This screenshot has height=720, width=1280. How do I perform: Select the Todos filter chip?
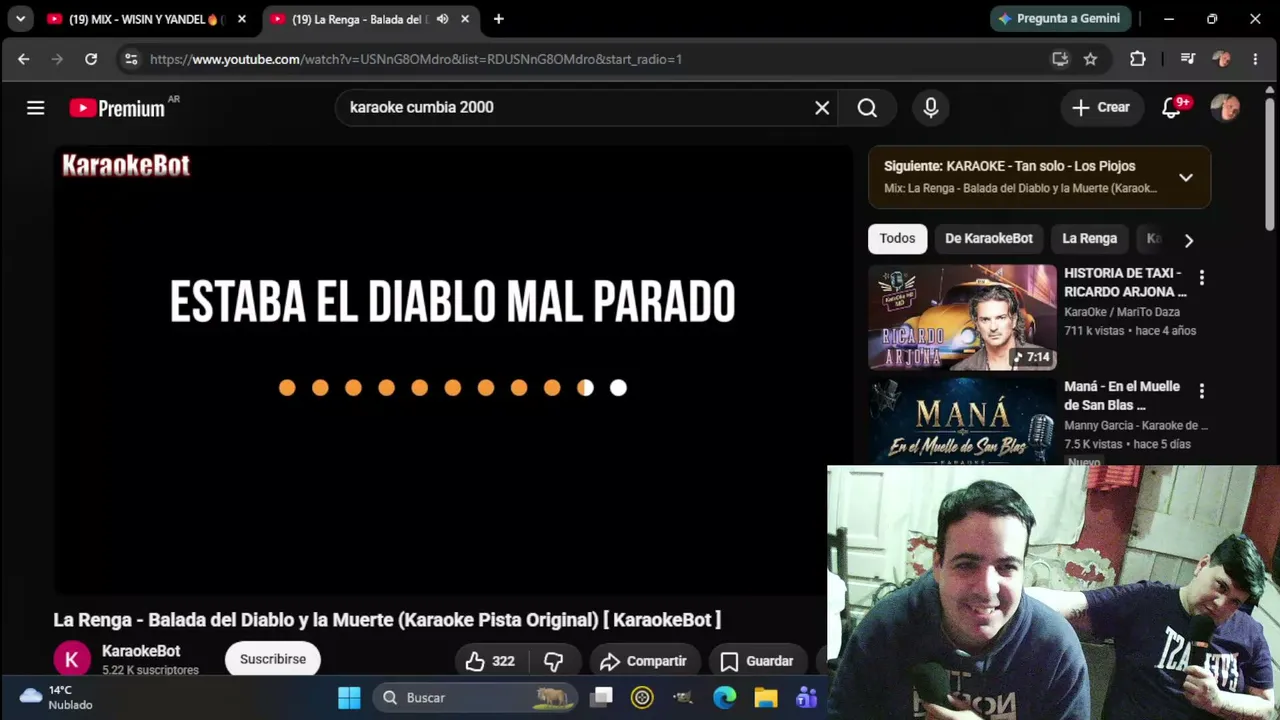tap(897, 239)
